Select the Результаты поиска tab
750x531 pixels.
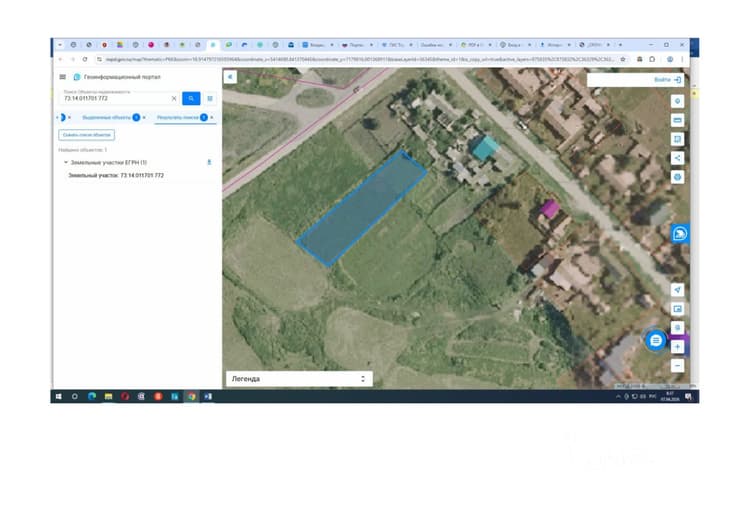tap(177, 118)
